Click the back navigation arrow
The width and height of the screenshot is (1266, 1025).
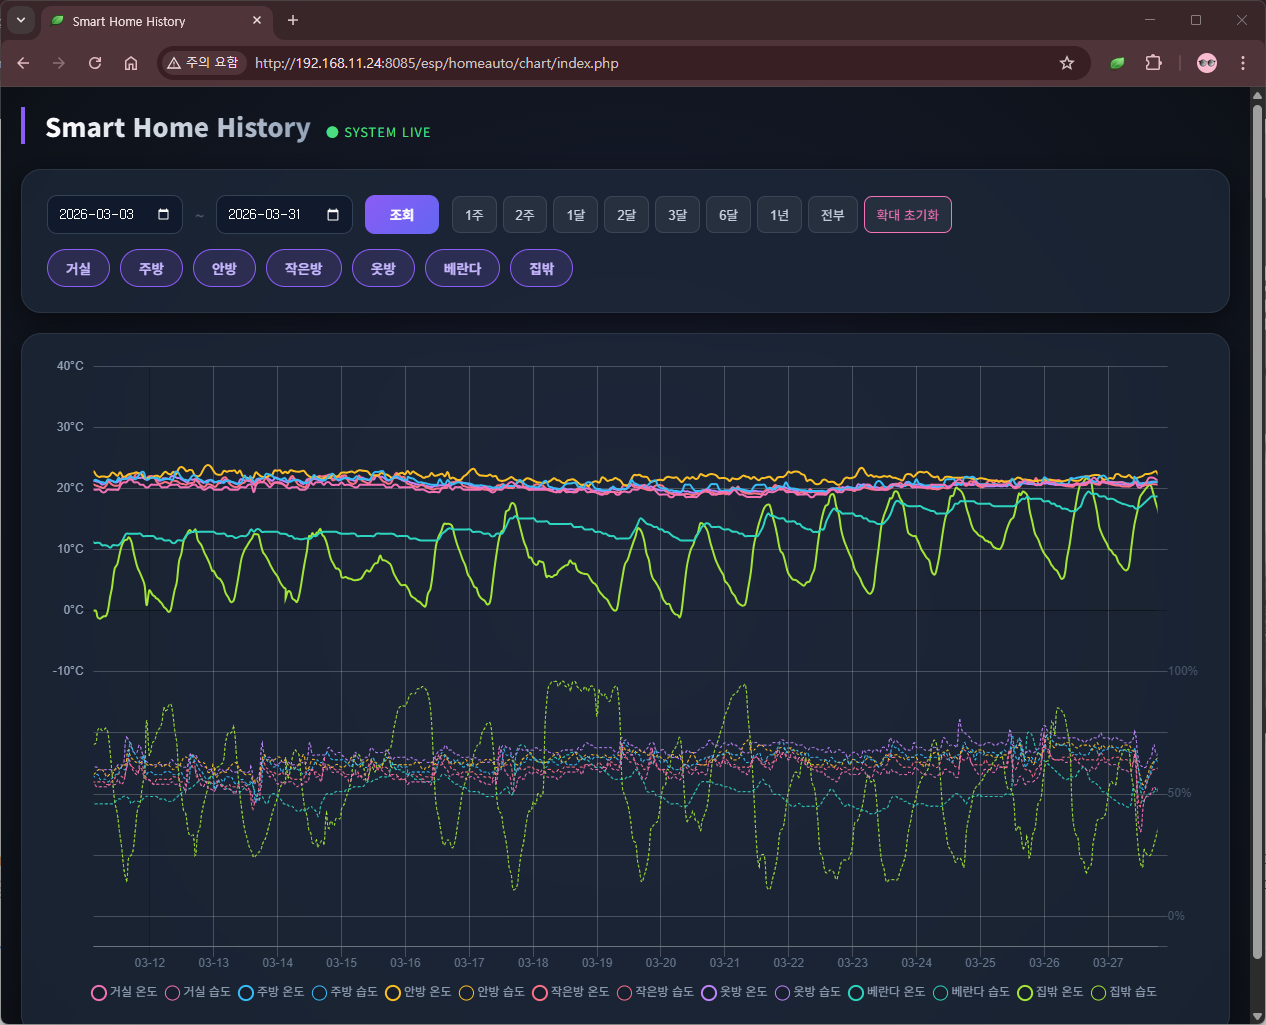[23, 63]
